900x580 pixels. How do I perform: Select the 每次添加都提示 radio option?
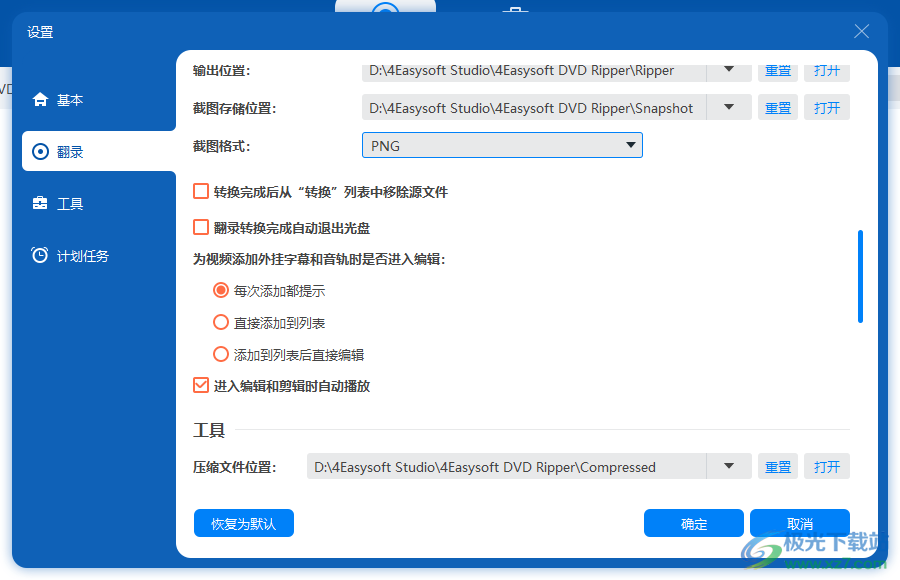[221, 290]
